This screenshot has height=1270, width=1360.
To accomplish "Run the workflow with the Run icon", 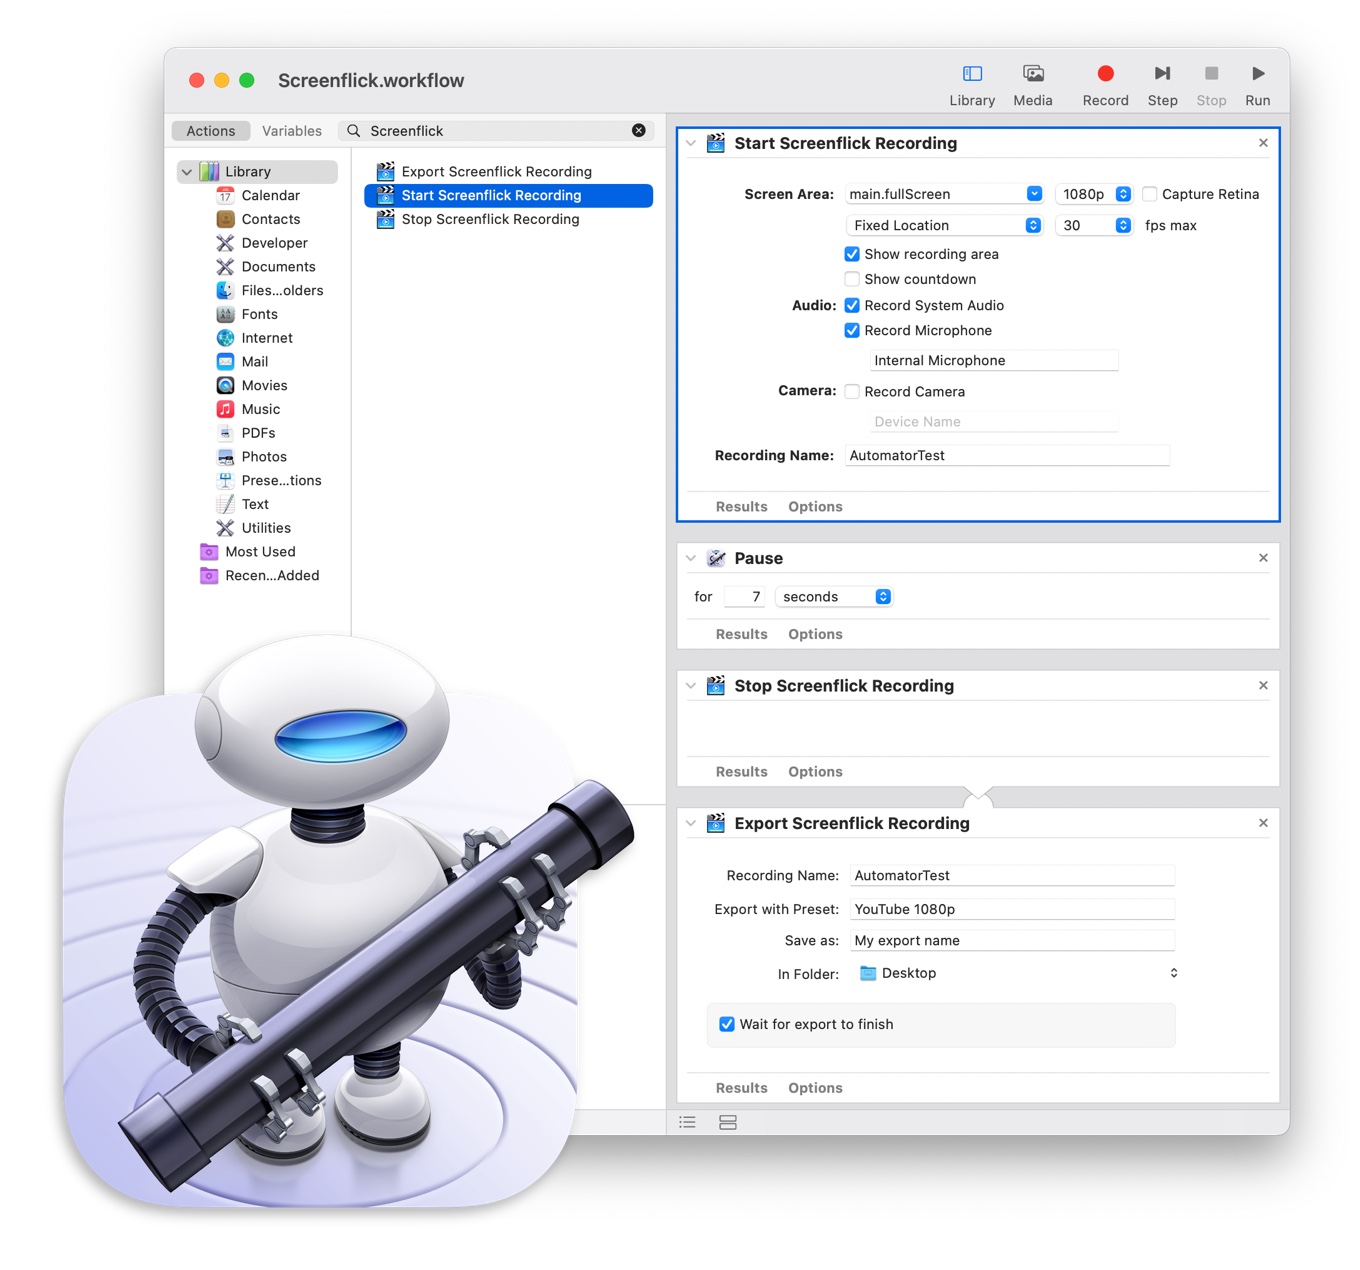I will pos(1258,73).
